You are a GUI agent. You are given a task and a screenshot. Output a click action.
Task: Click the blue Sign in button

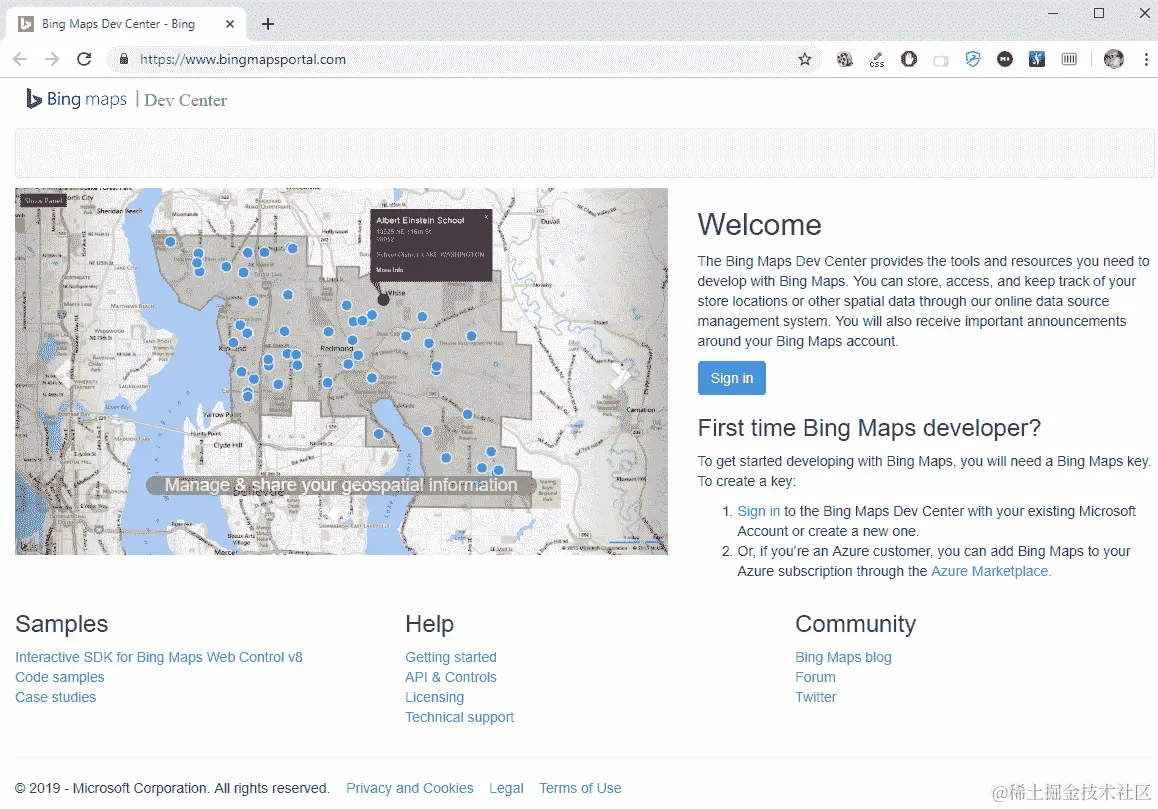[731, 378]
